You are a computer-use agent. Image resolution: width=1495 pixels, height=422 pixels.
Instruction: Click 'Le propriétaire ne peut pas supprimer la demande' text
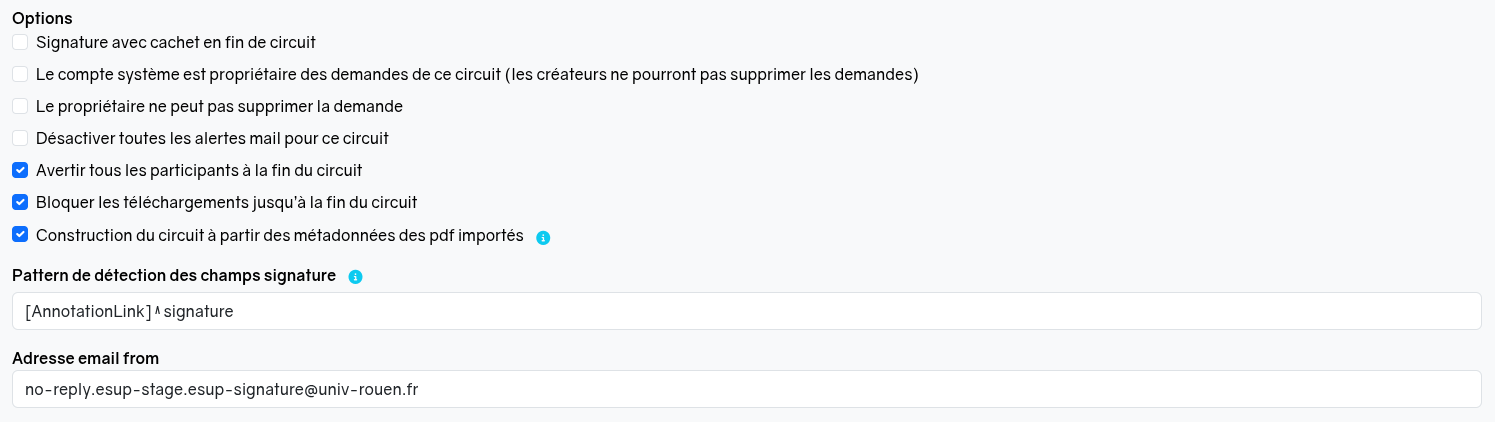point(219,106)
